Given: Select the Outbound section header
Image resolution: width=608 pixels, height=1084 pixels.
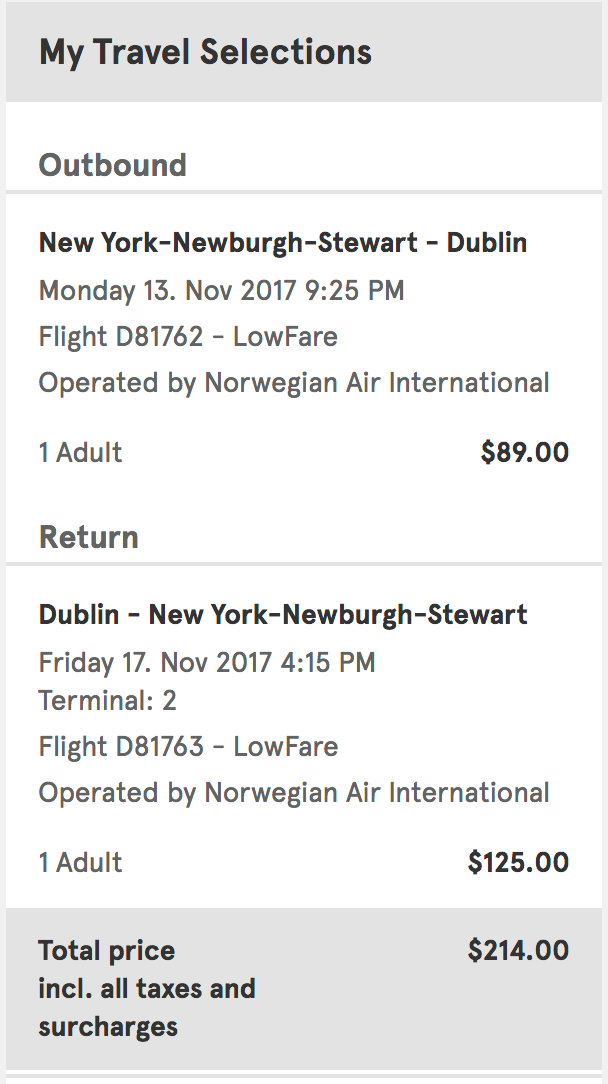Looking at the screenshot, I should pyautogui.click(x=113, y=165).
